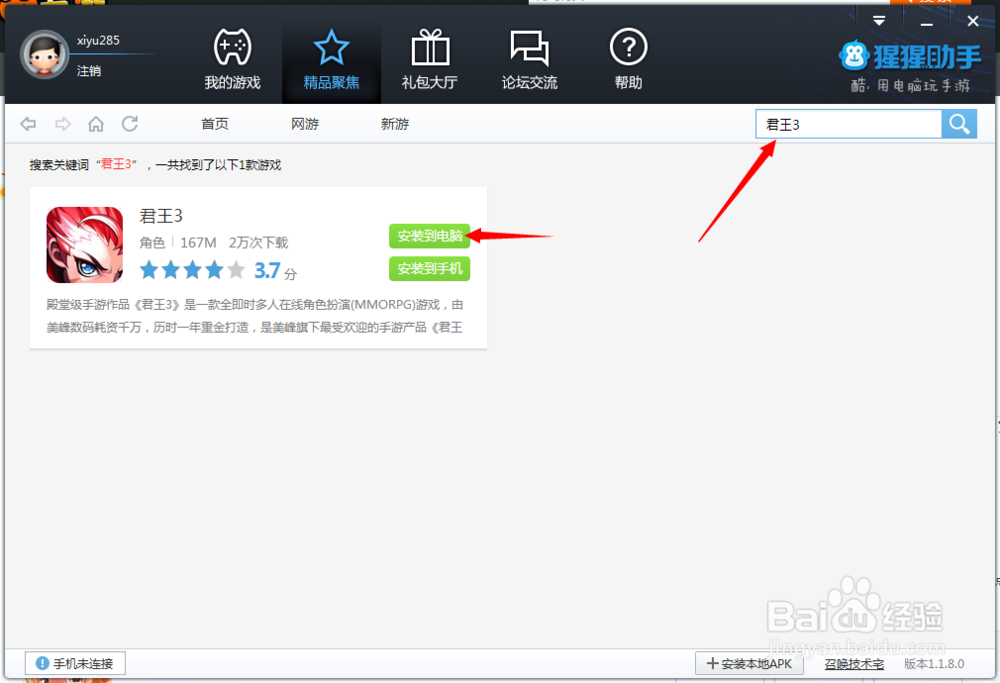
Task: Open the 网游 navigation item
Action: coord(305,124)
